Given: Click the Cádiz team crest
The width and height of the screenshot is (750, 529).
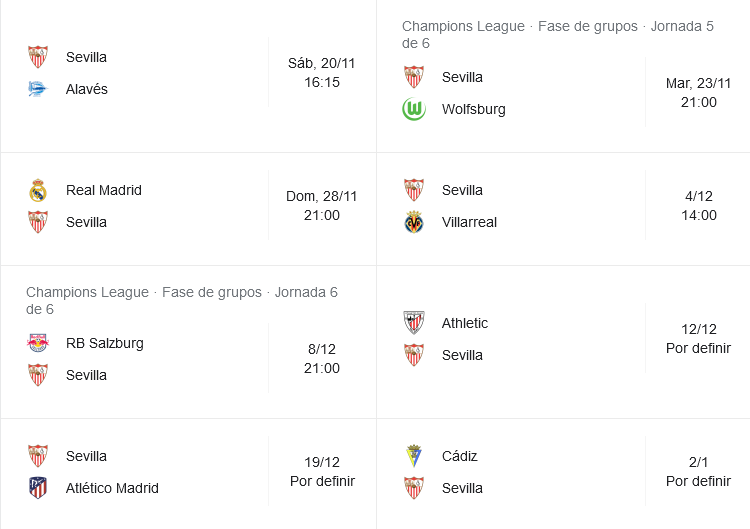Looking at the screenshot, I should pos(414,456).
